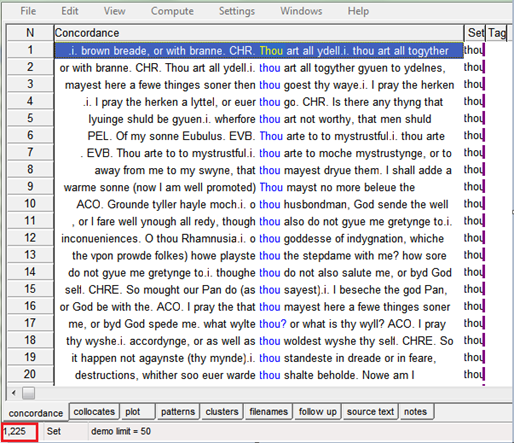
Task: Click the Set column header
Action: click(475, 33)
